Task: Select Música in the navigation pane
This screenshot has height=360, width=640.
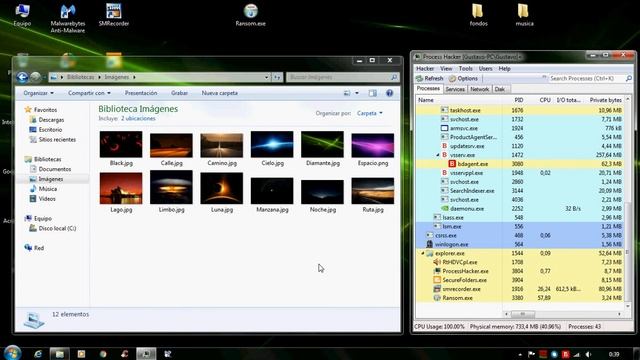Action: [x=43, y=189]
